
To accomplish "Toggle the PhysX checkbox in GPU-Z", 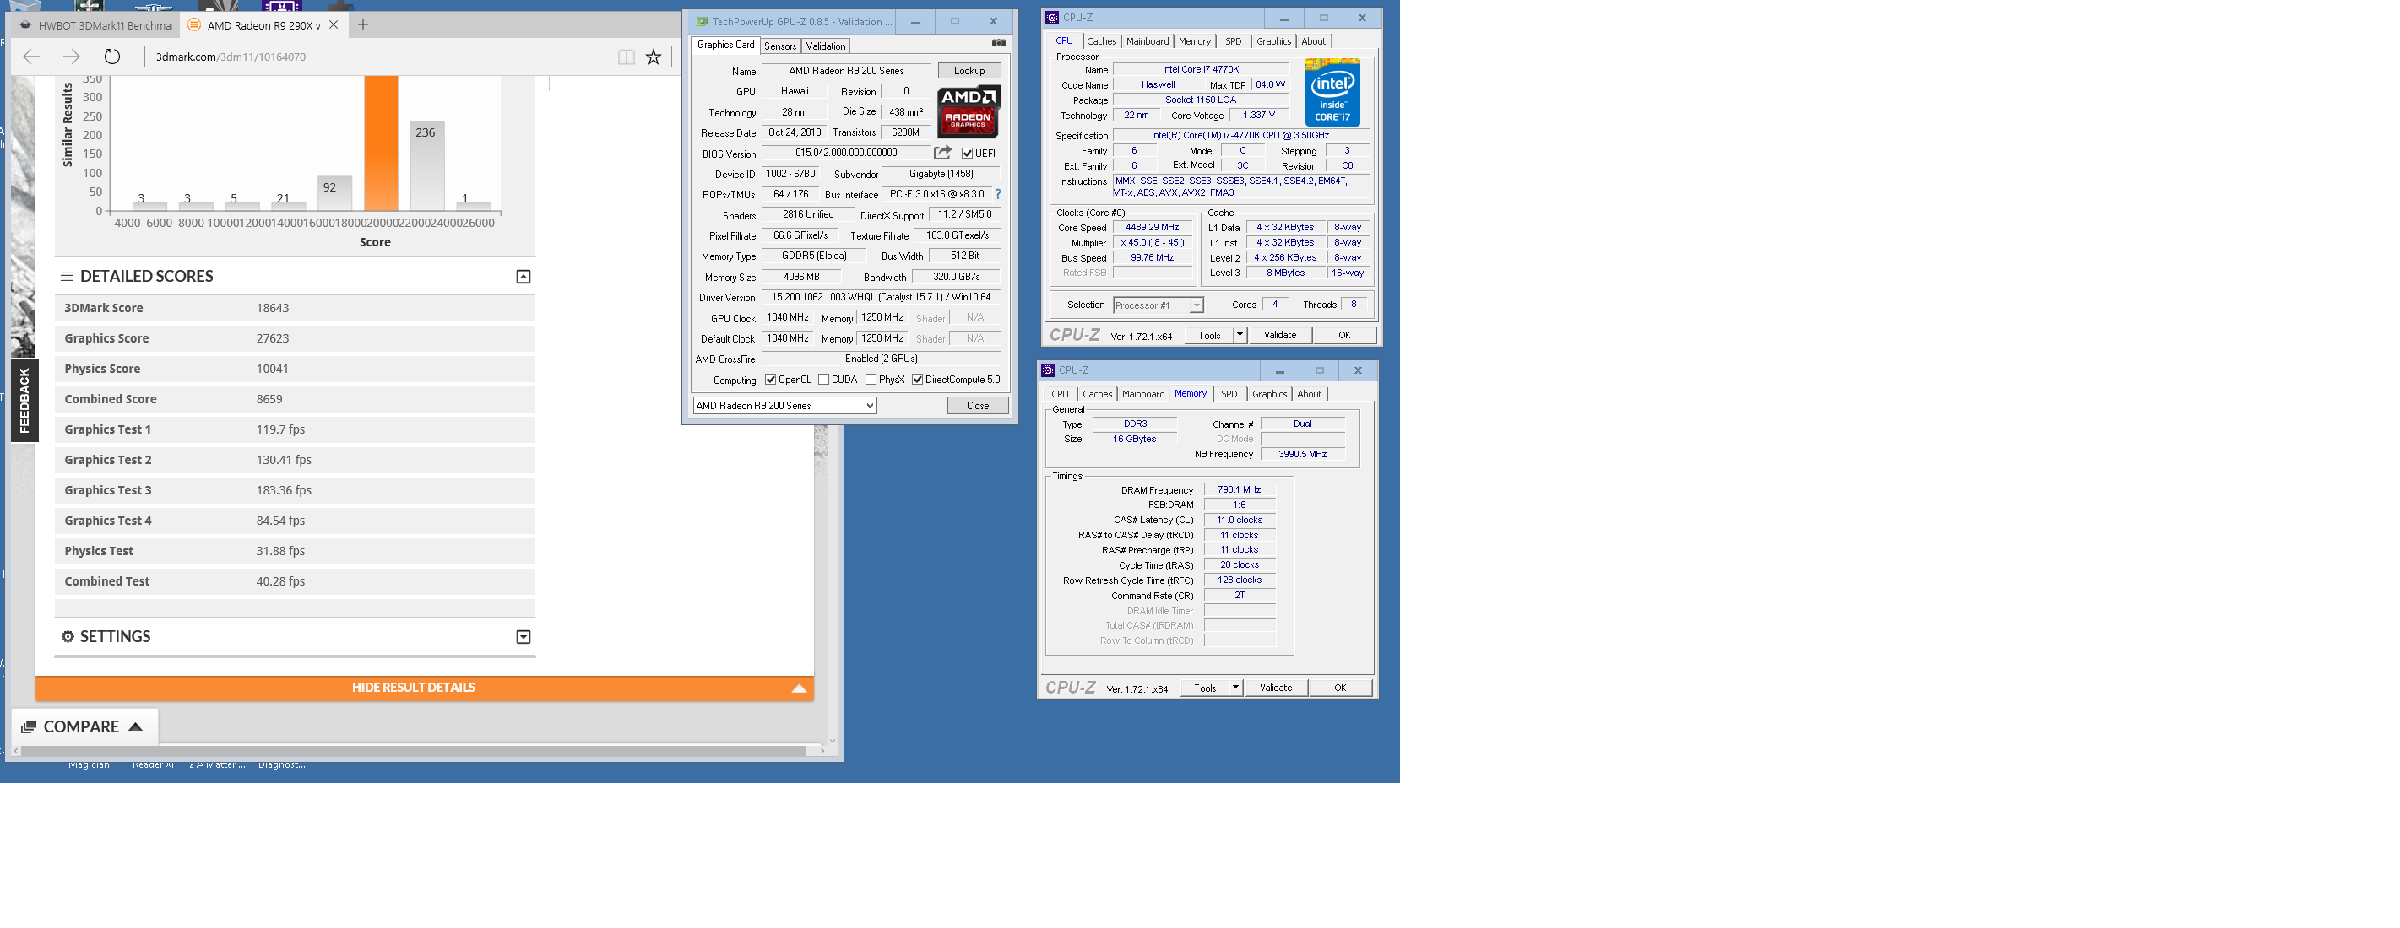I will (x=871, y=379).
